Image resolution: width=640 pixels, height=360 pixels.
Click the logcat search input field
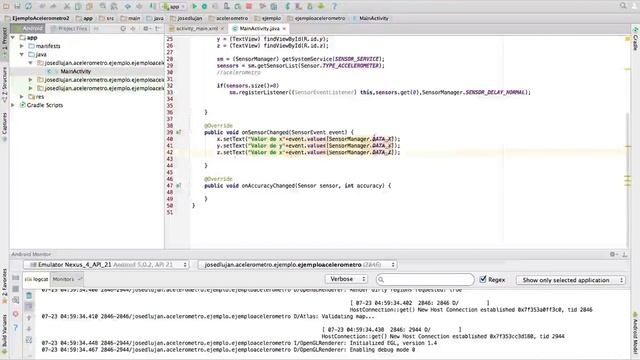tap(425, 279)
